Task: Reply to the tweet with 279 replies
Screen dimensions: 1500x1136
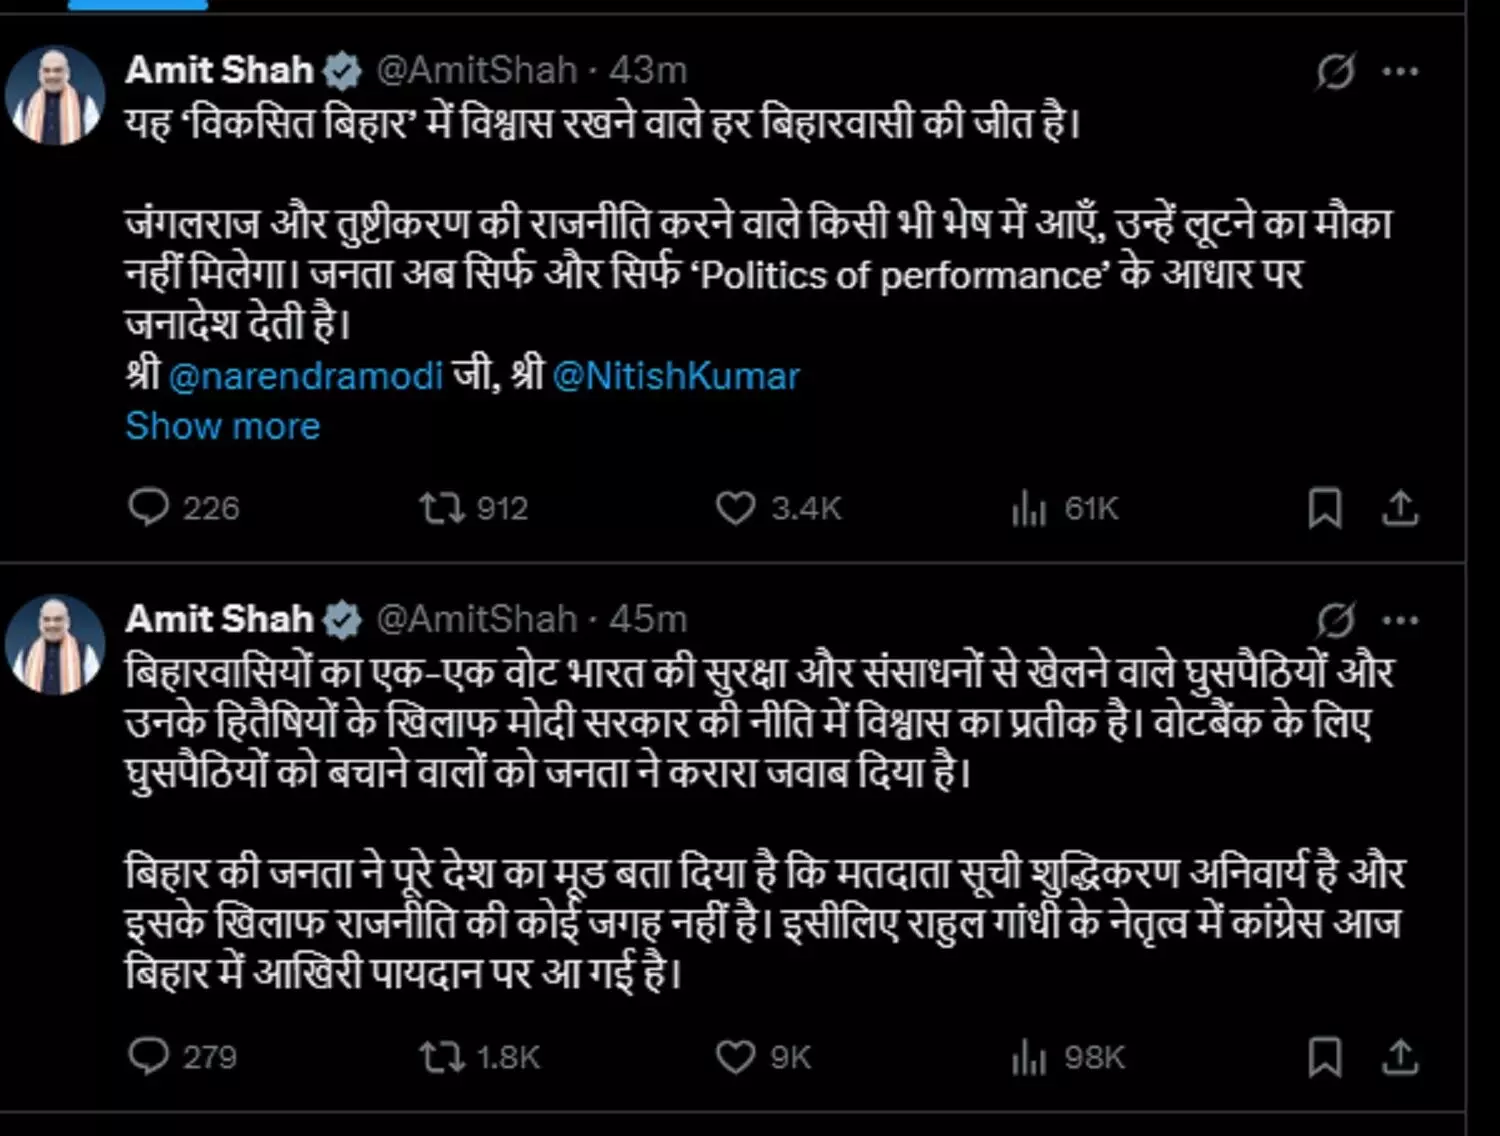Action: [x=149, y=1056]
